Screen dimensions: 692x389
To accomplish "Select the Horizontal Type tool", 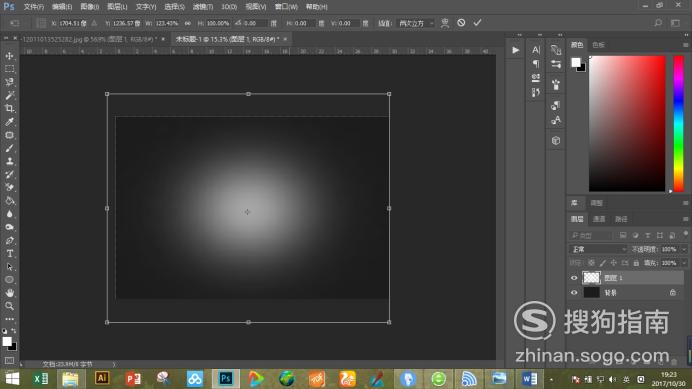I will pos(9,254).
